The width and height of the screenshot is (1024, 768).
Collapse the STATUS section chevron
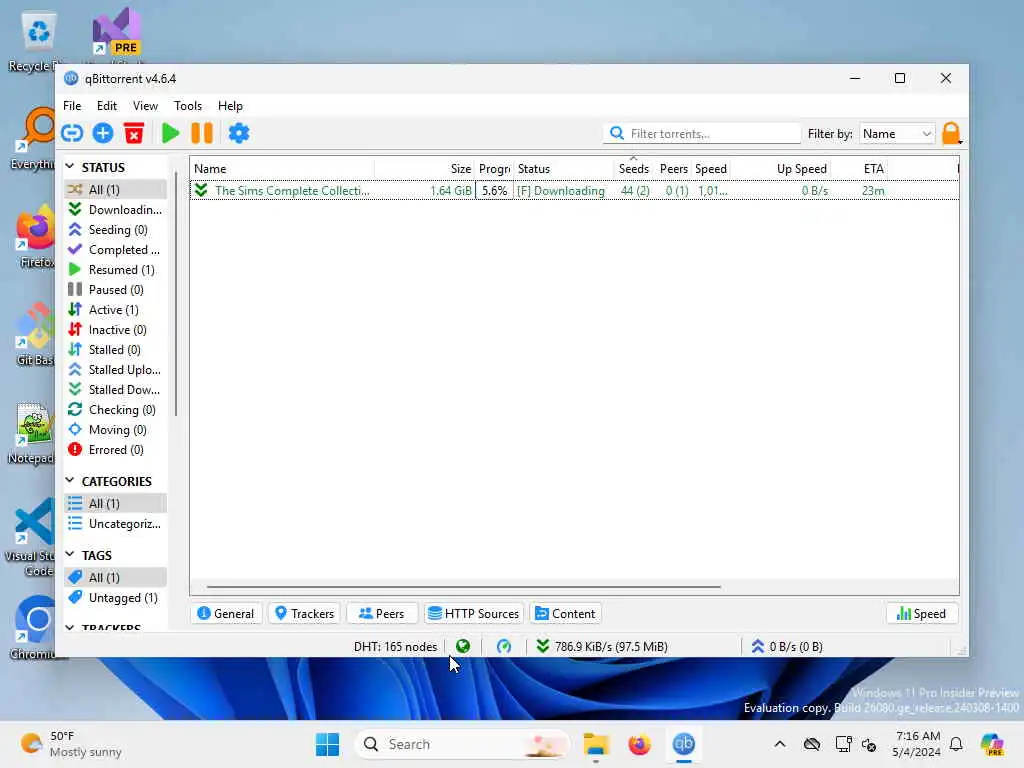[x=70, y=167]
